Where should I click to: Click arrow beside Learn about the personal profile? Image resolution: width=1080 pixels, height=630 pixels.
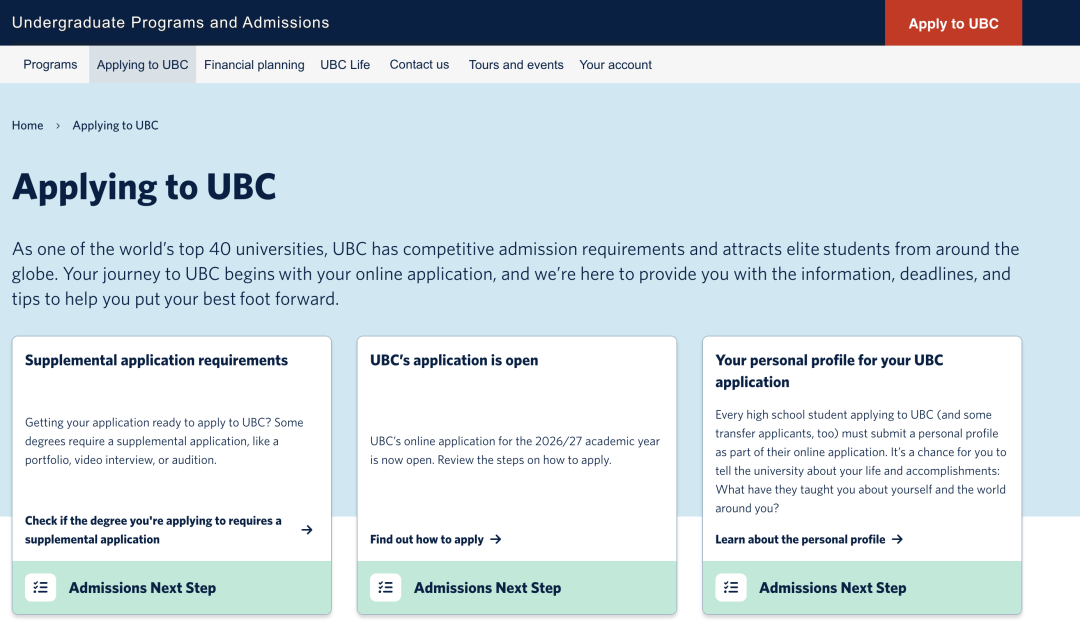pyautogui.click(x=897, y=539)
